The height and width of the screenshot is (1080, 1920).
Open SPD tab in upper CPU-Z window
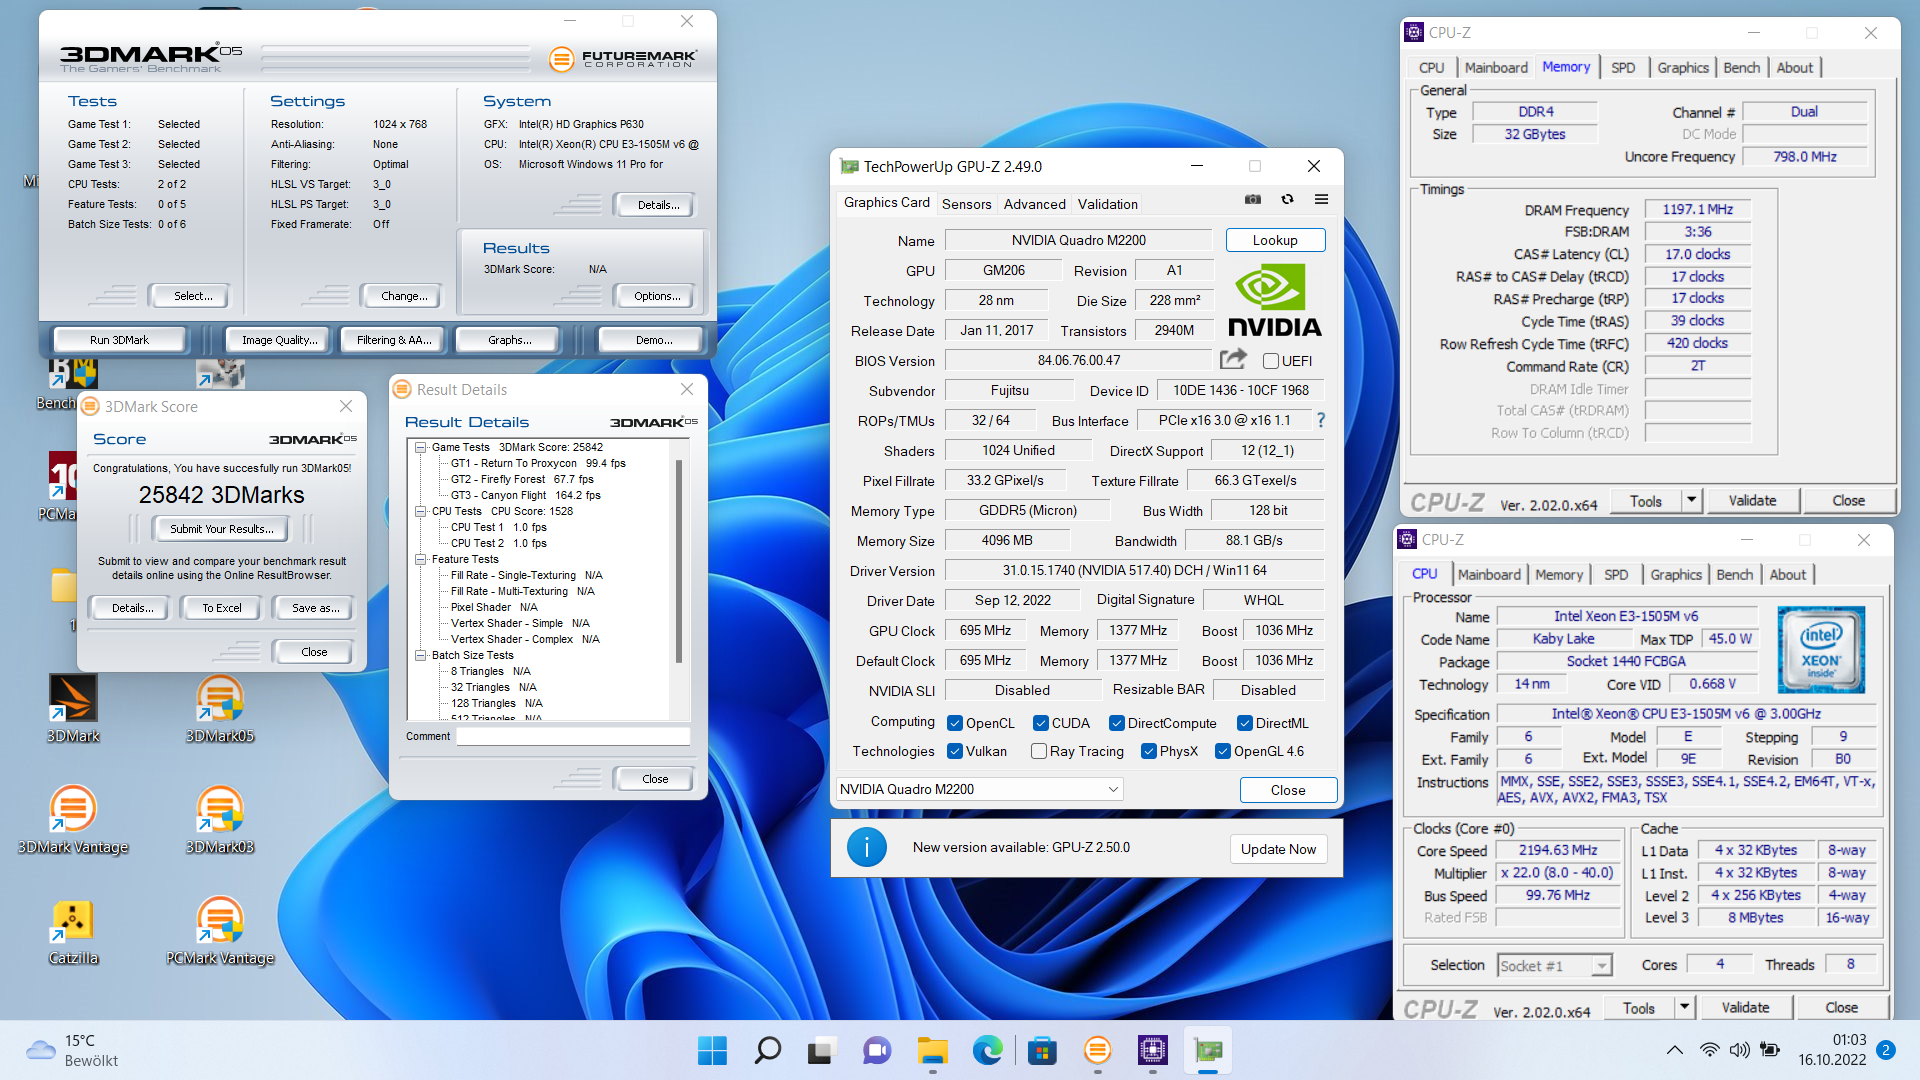(1623, 68)
